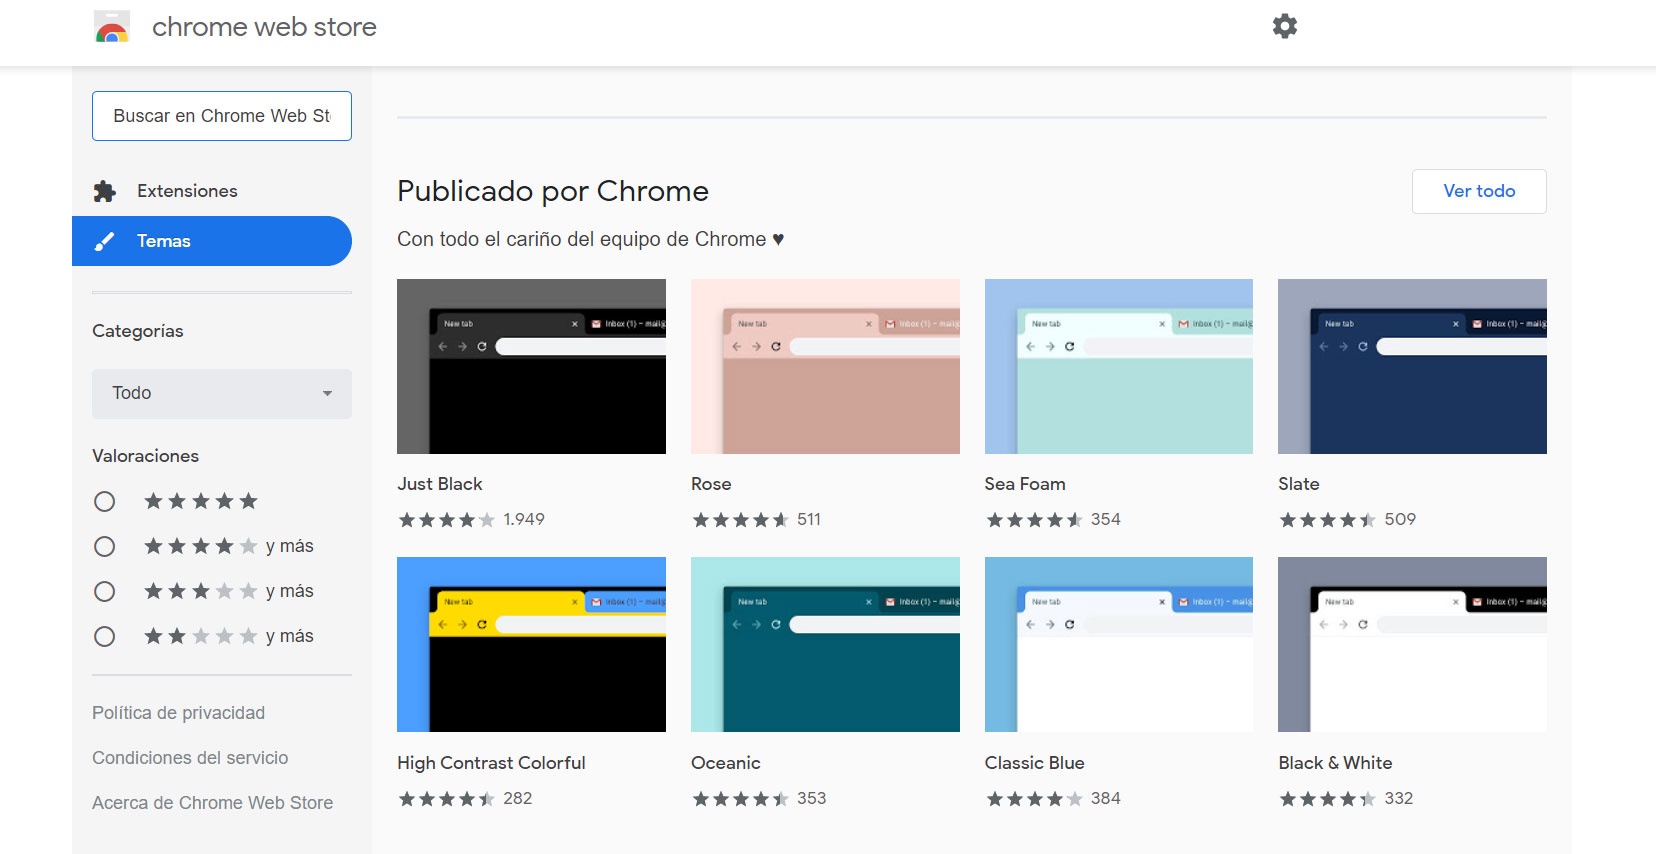Click the 1.949 rating count for Just Black
The height and width of the screenshot is (854, 1656).
(x=524, y=520)
